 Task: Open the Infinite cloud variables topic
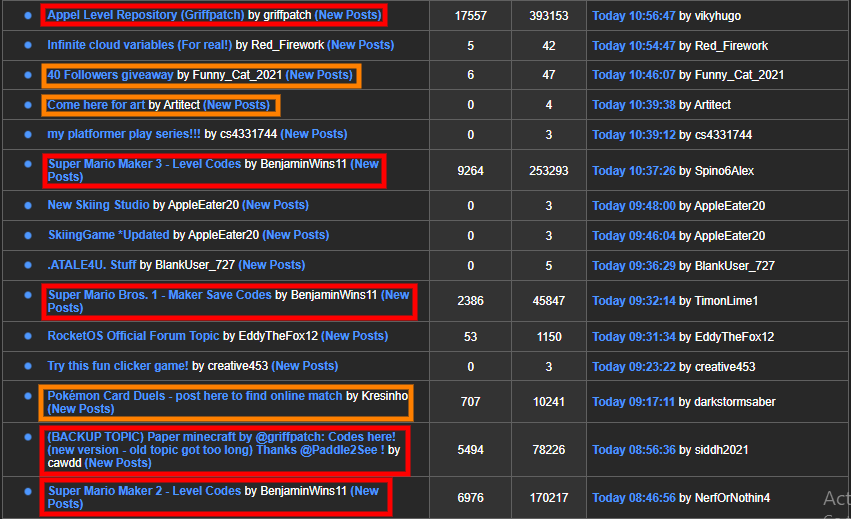pyautogui.click(x=139, y=45)
